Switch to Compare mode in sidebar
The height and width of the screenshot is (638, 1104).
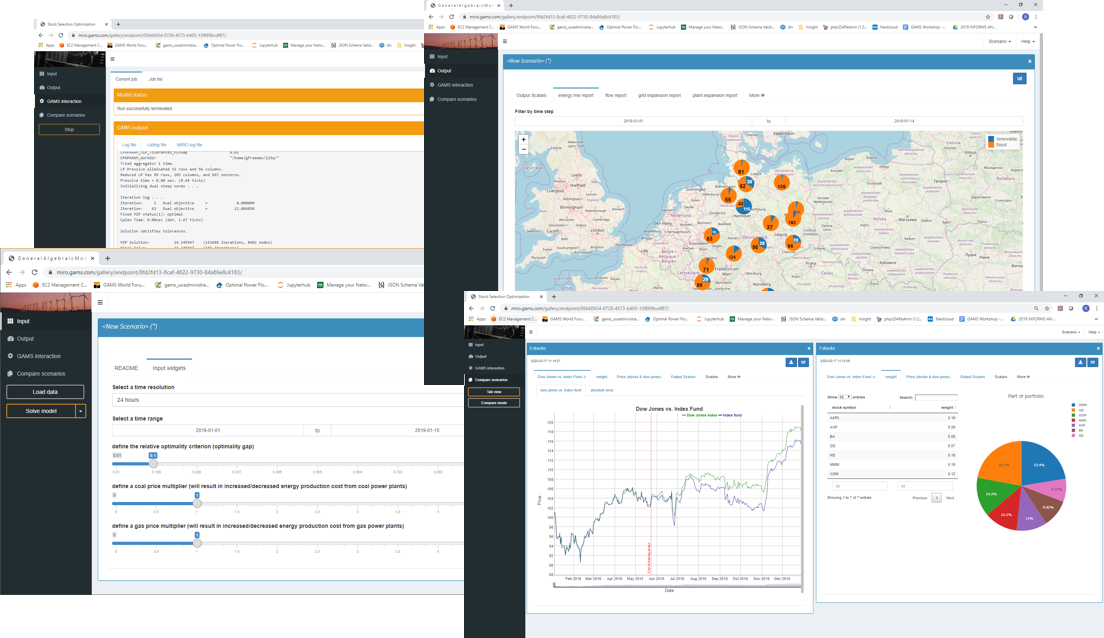pyautogui.click(x=493, y=402)
